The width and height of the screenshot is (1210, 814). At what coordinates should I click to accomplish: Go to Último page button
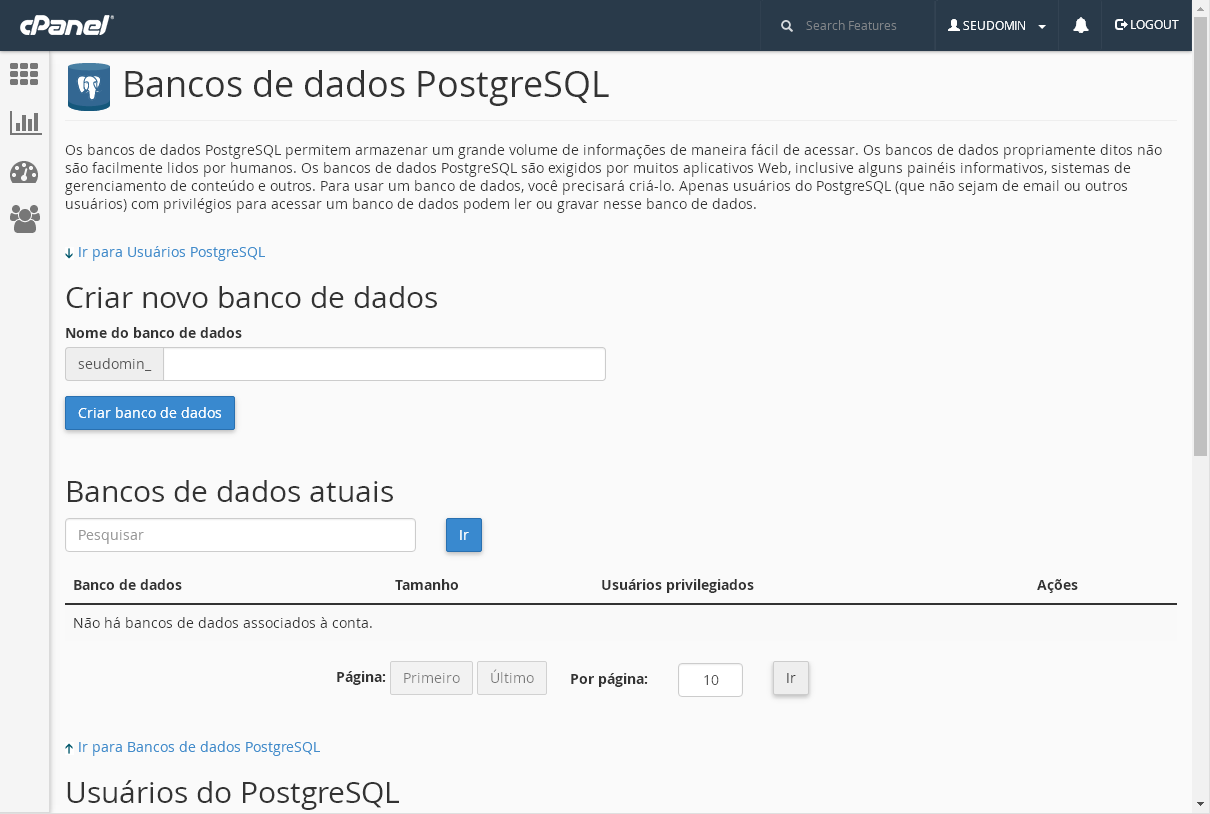click(512, 678)
